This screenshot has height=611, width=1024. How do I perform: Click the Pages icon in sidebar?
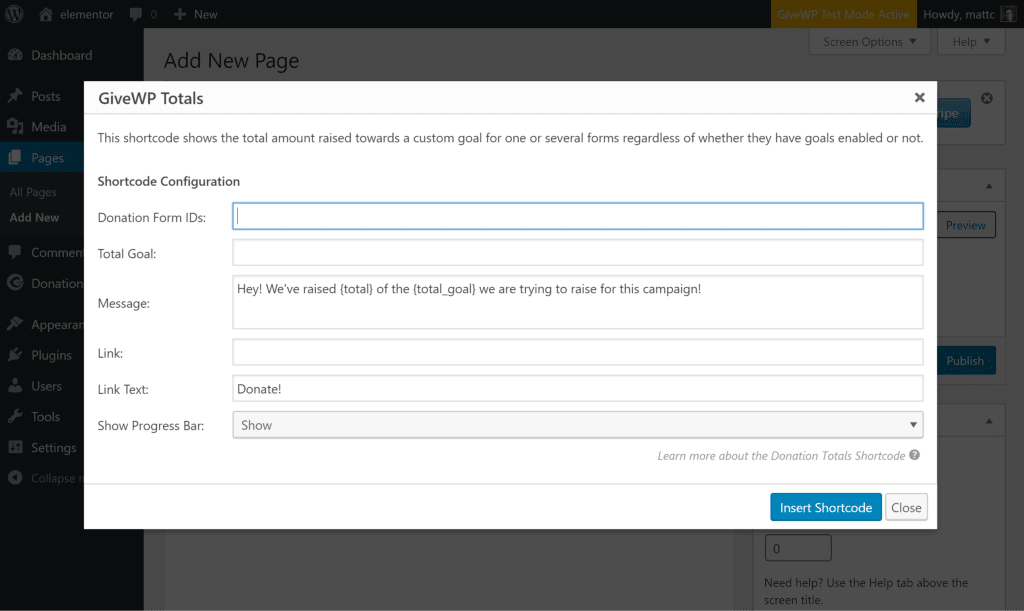pyautogui.click(x=15, y=157)
